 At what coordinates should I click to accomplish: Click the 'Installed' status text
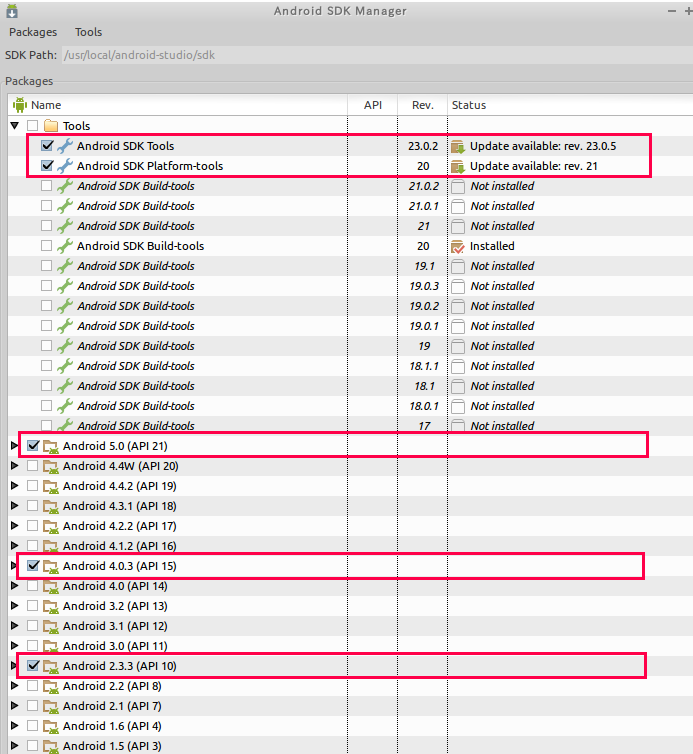click(492, 246)
